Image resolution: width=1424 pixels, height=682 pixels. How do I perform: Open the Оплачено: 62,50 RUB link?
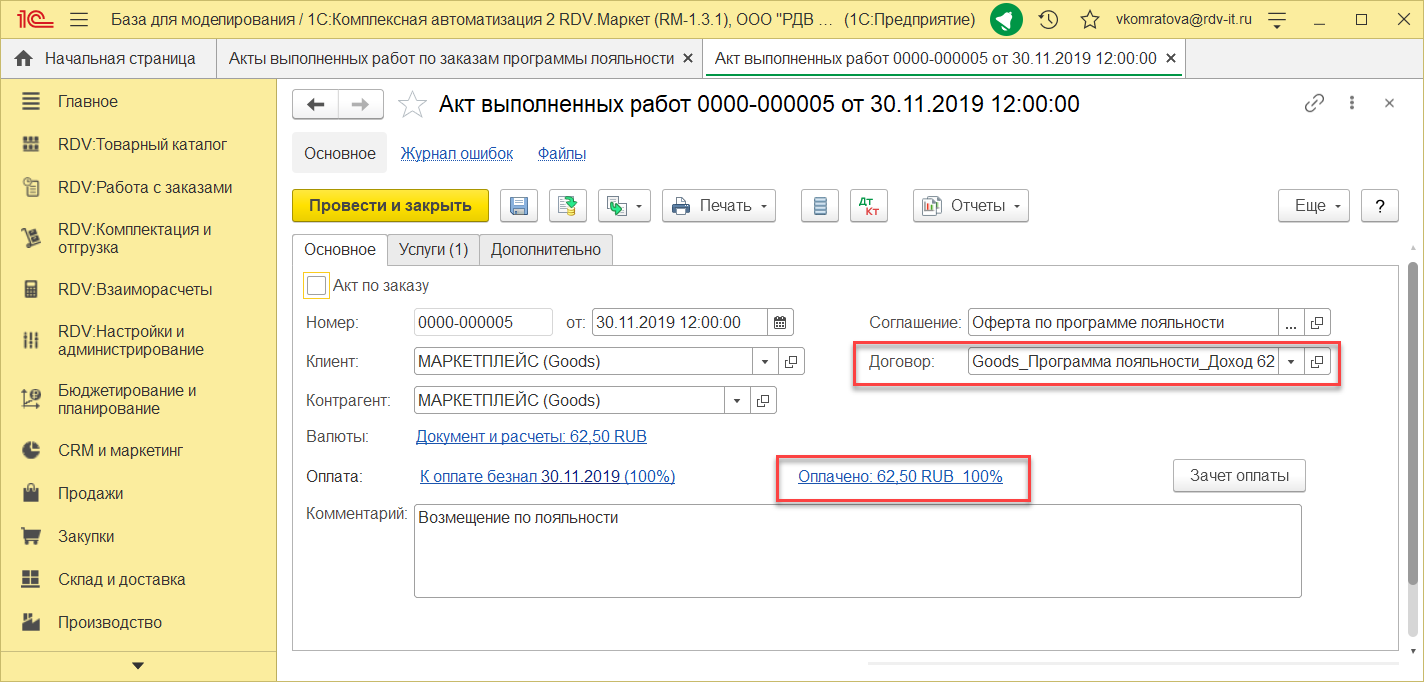click(x=899, y=477)
